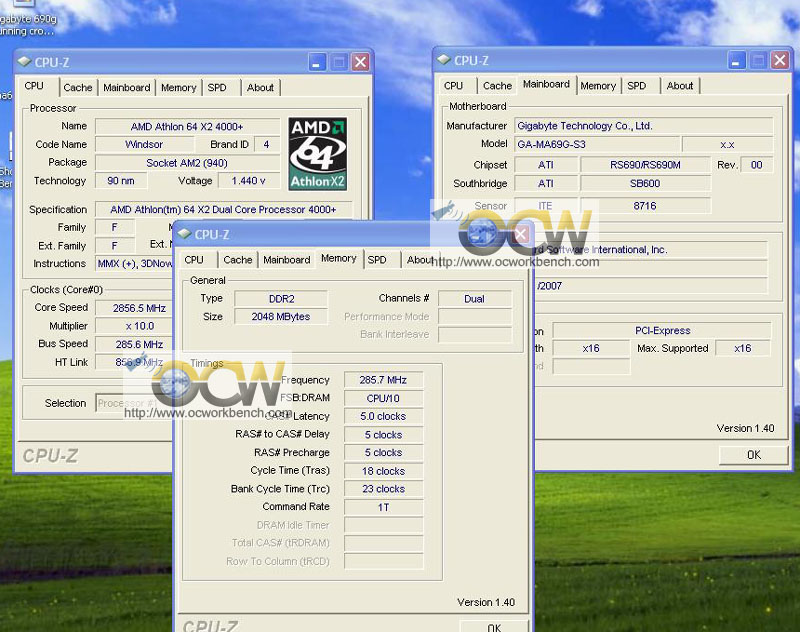Click the Brand ID value "4"

coord(266,144)
